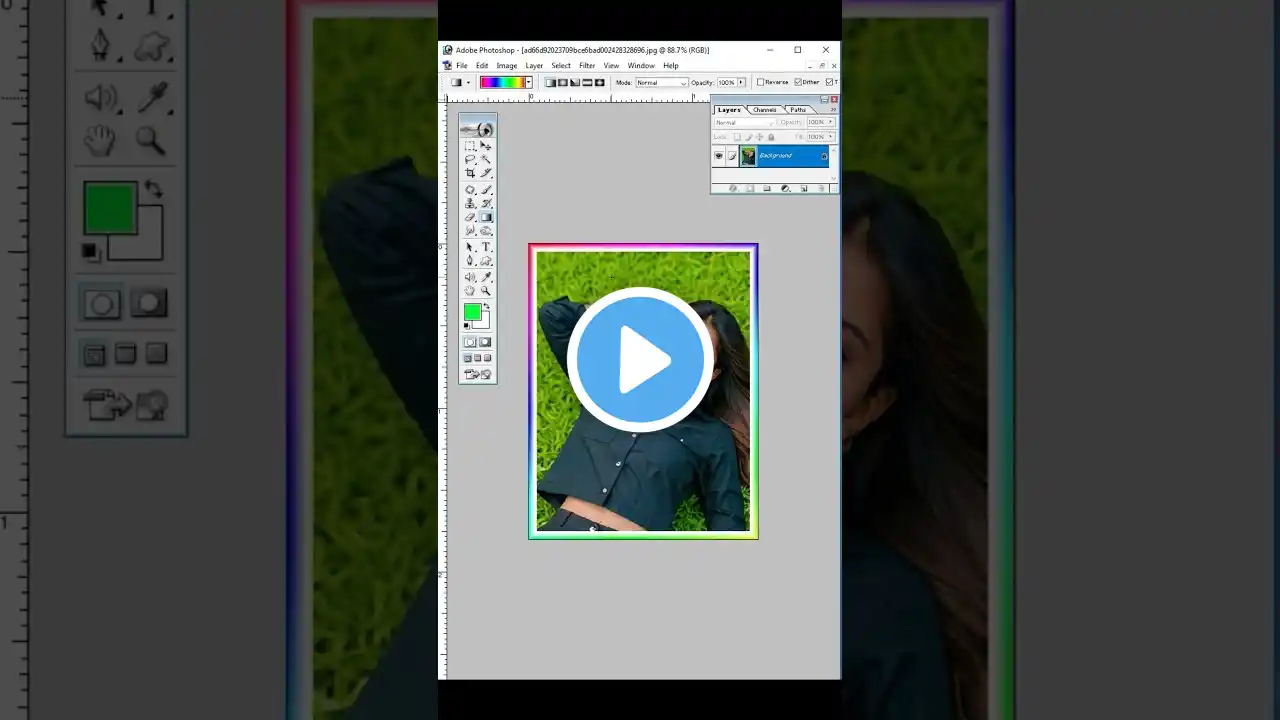Select the Crop tool
The height and width of the screenshot is (720, 1280).
470,173
